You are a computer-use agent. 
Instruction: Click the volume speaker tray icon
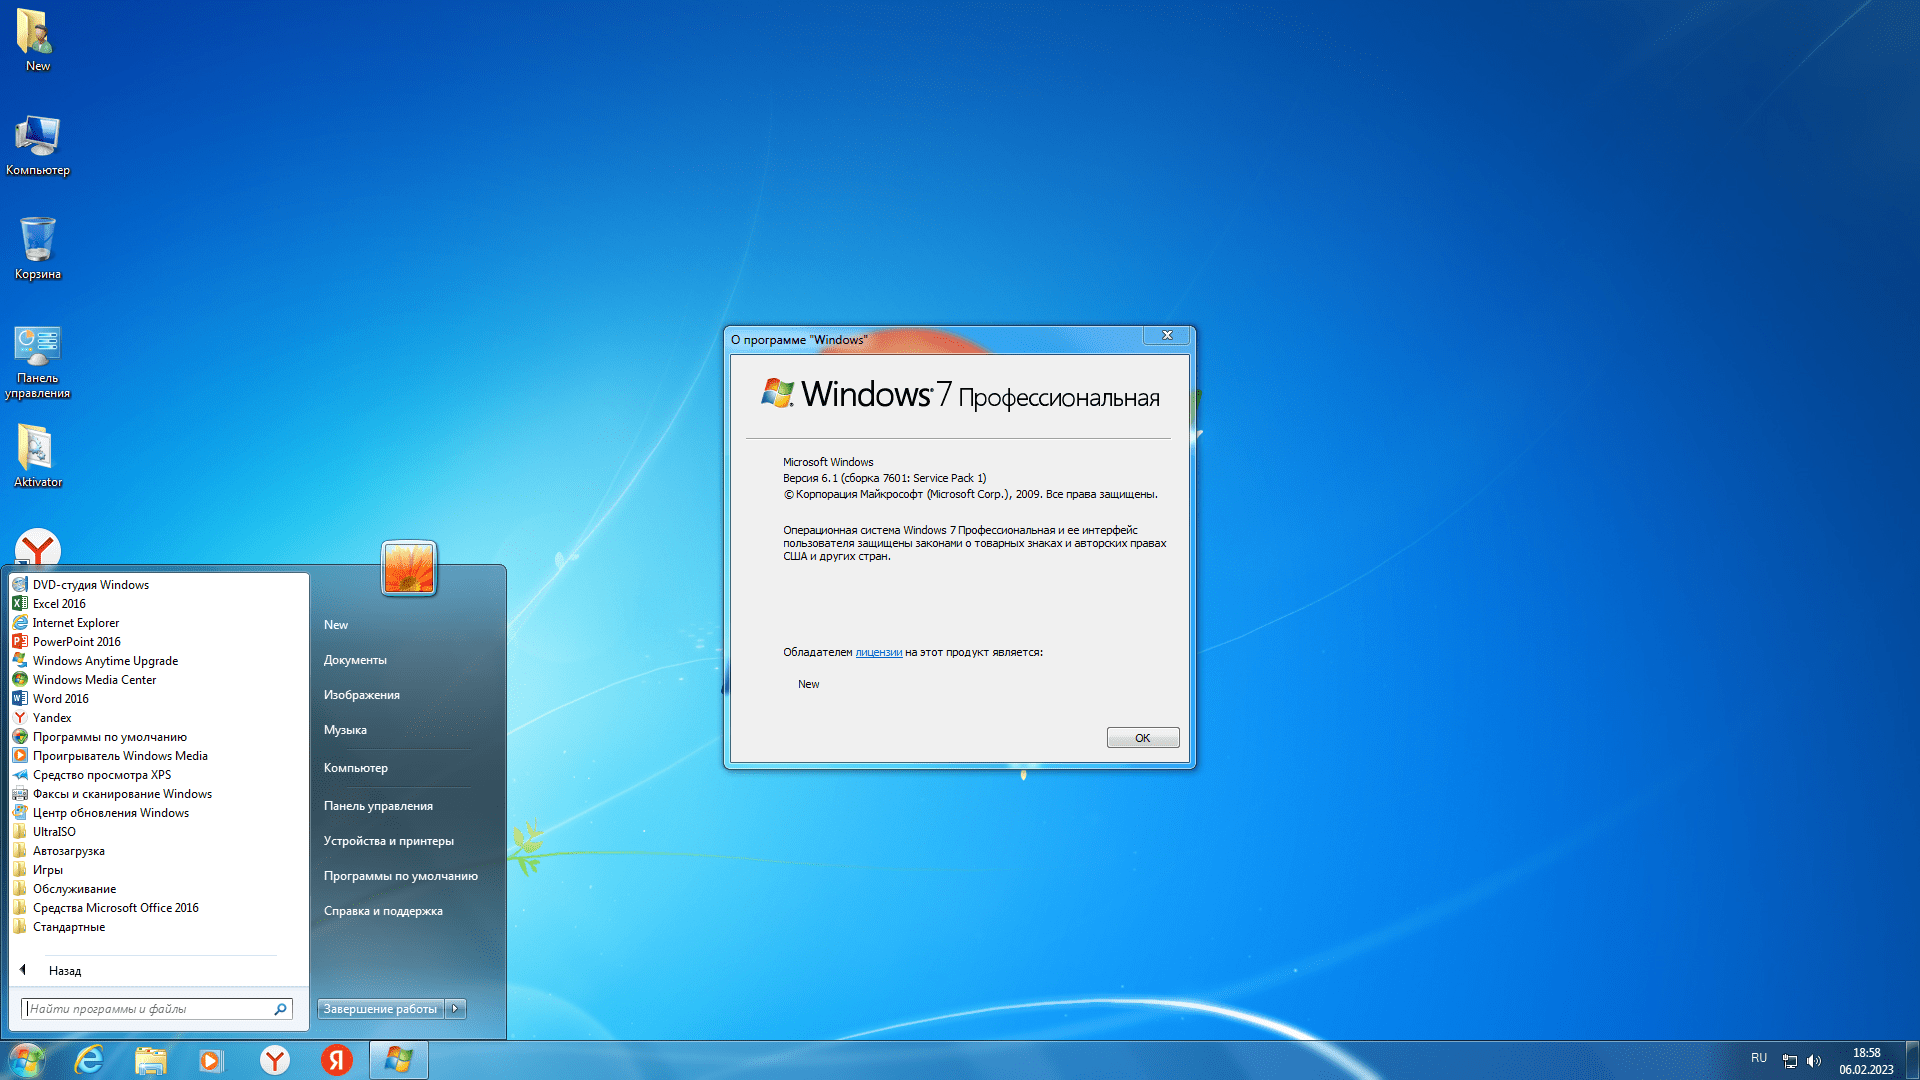click(x=1814, y=1061)
